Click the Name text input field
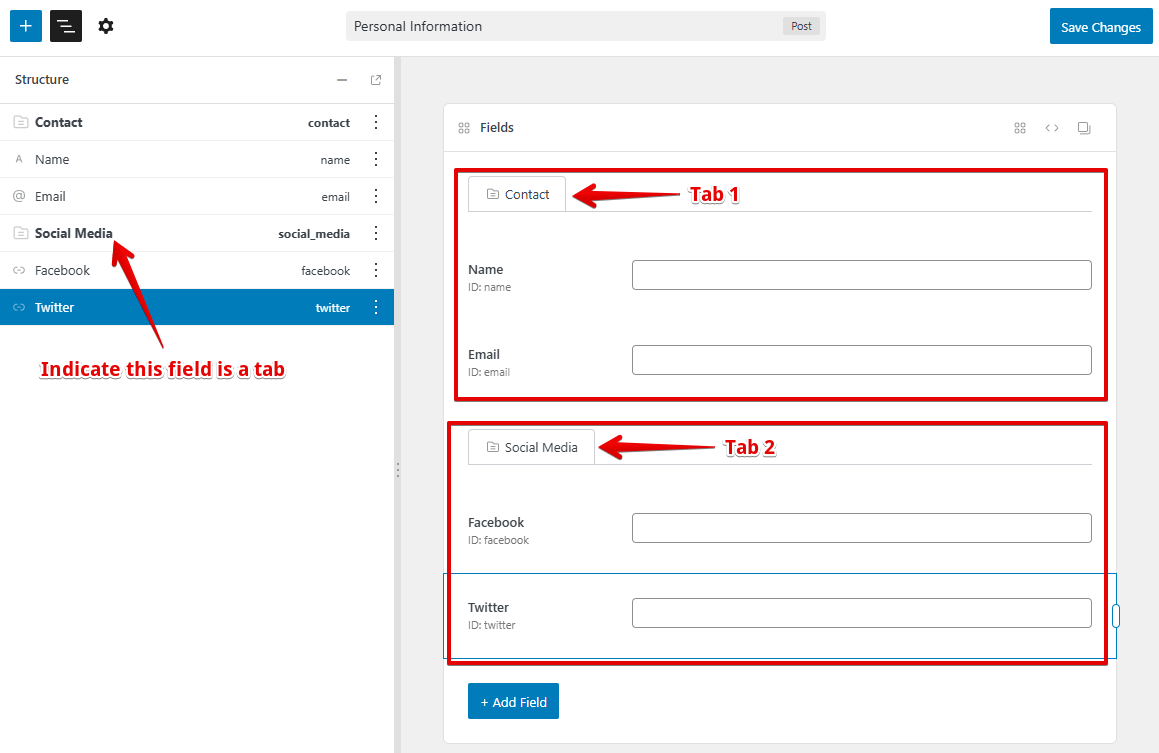 pyautogui.click(x=861, y=275)
